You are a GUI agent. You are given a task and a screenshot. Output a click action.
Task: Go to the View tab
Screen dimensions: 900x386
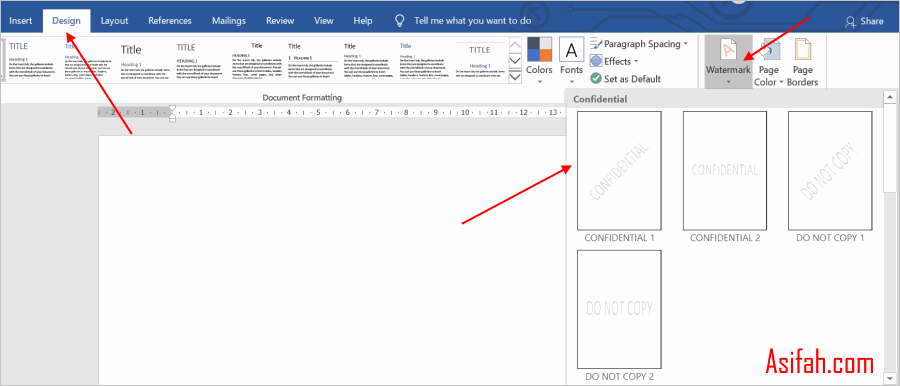324,21
